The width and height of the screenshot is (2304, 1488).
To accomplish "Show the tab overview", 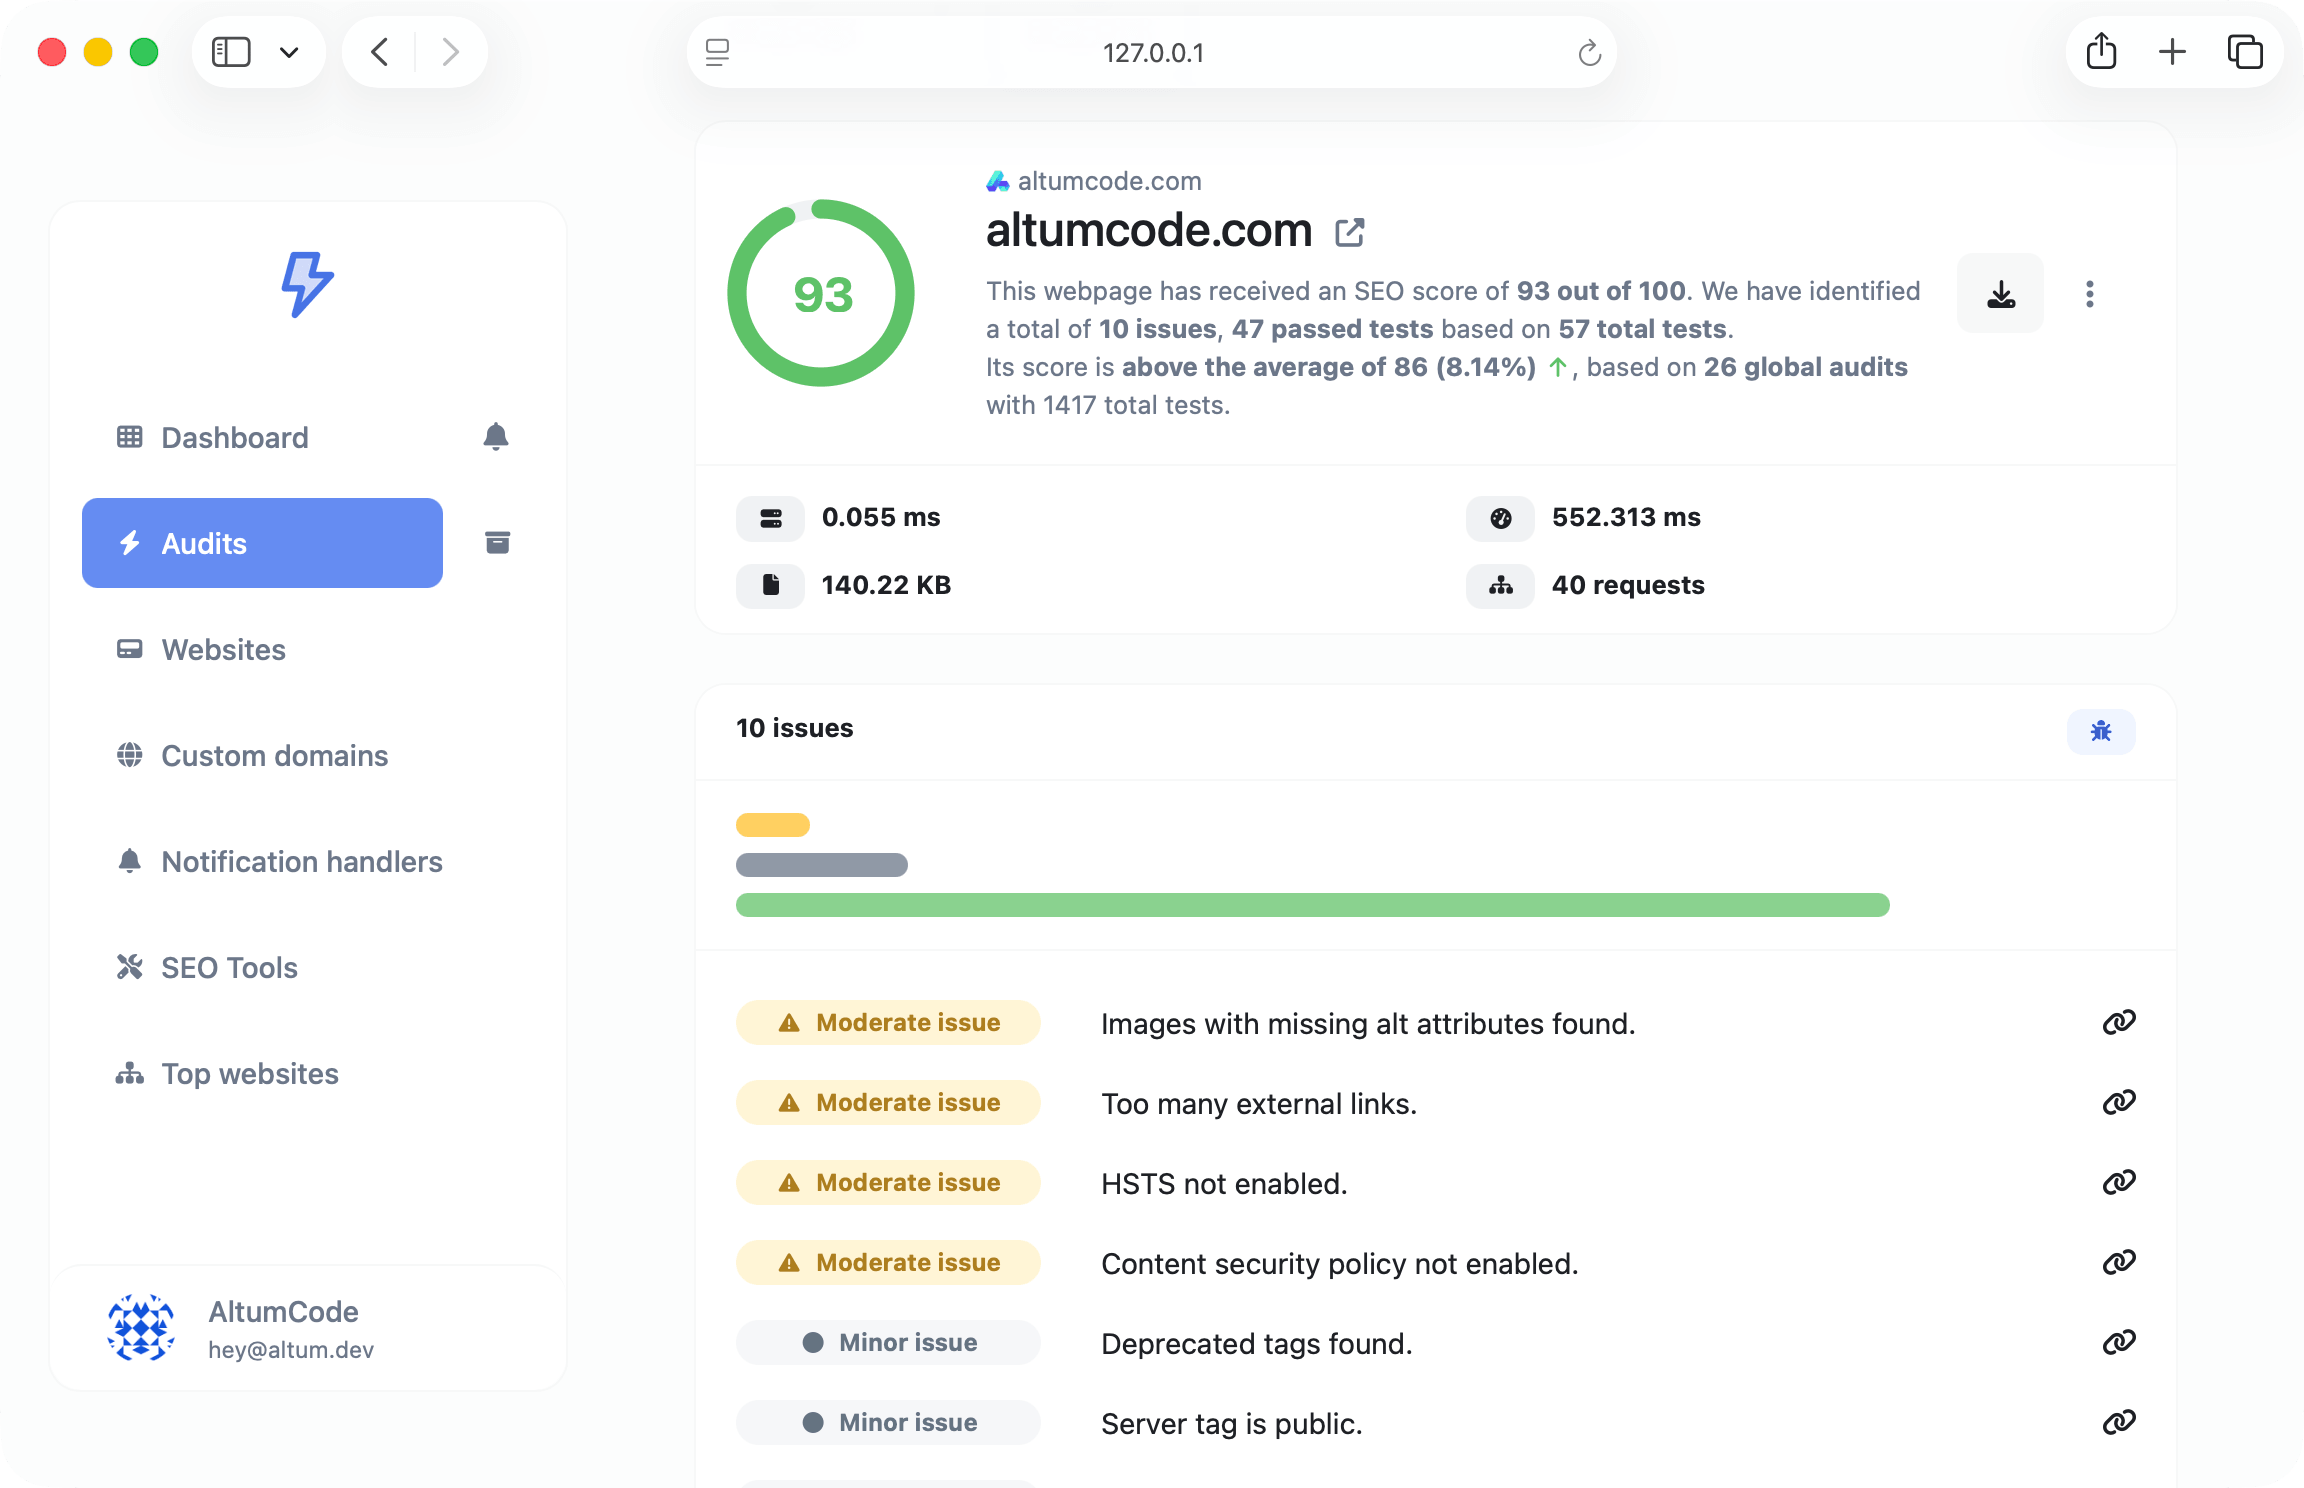I will click(x=2245, y=52).
